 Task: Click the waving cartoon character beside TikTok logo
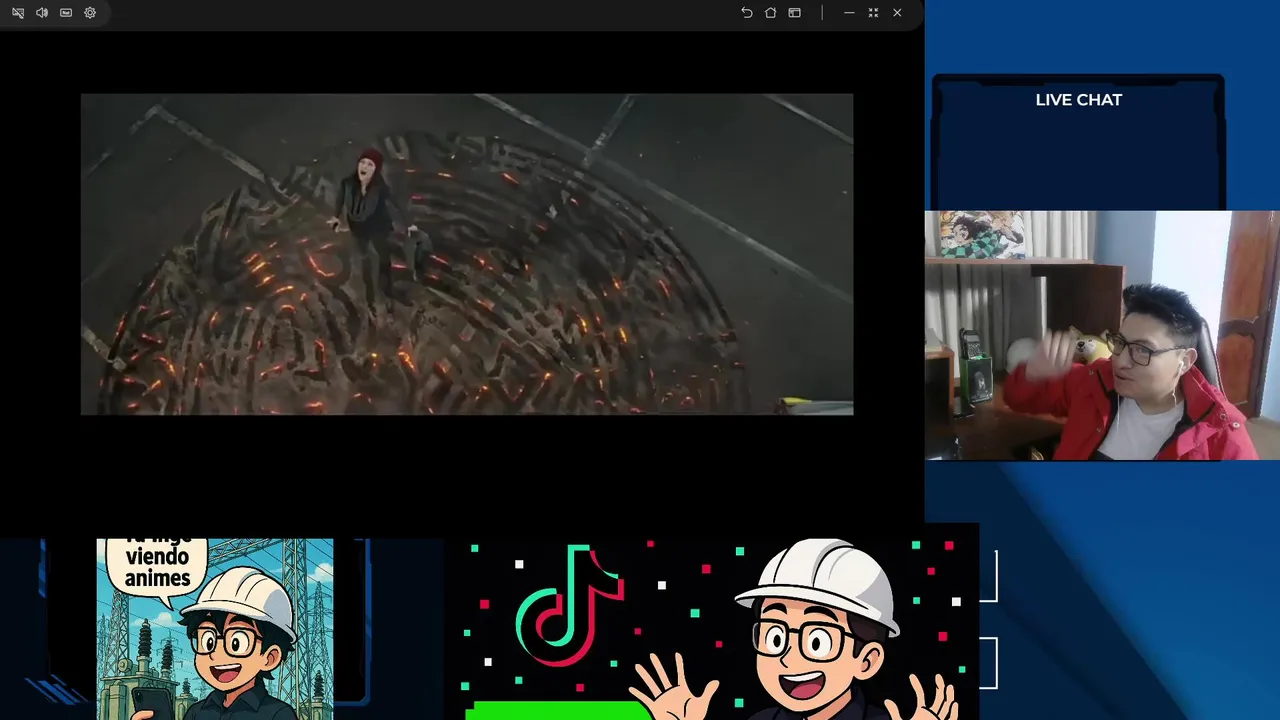point(795,630)
